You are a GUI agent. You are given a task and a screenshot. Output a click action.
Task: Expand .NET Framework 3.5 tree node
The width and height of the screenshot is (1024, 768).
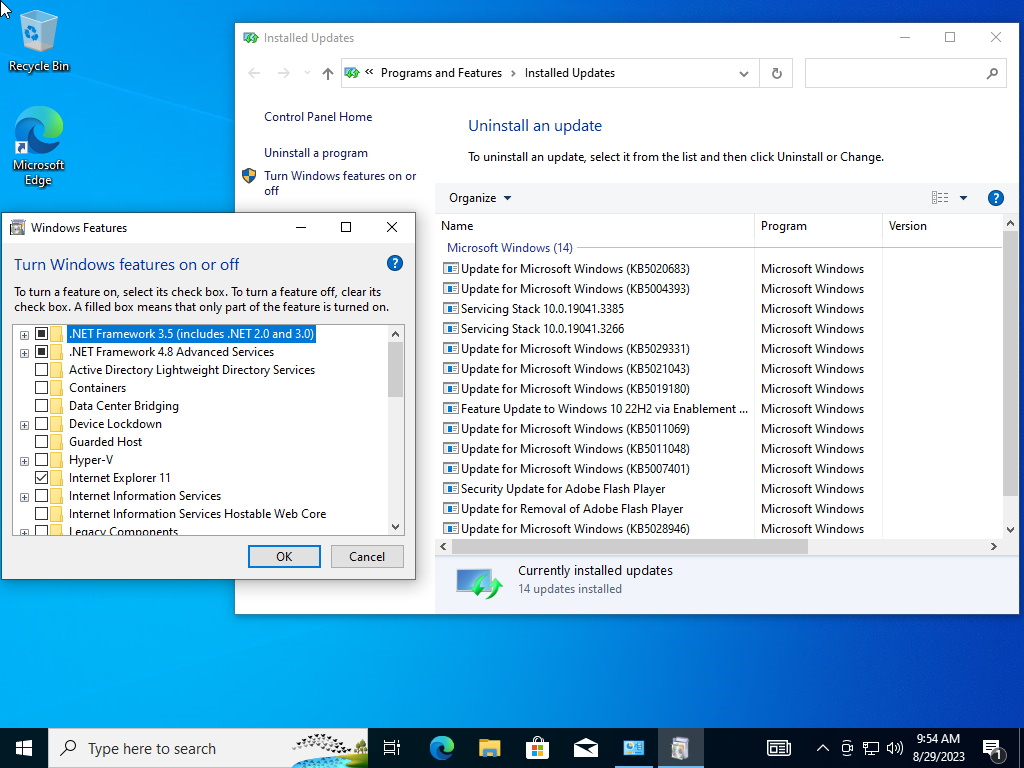[x=24, y=335]
